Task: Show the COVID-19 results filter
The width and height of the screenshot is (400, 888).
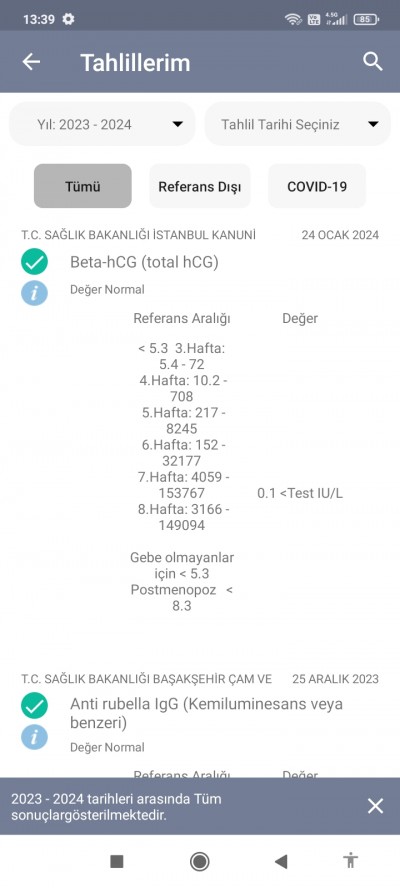Action: click(x=317, y=186)
